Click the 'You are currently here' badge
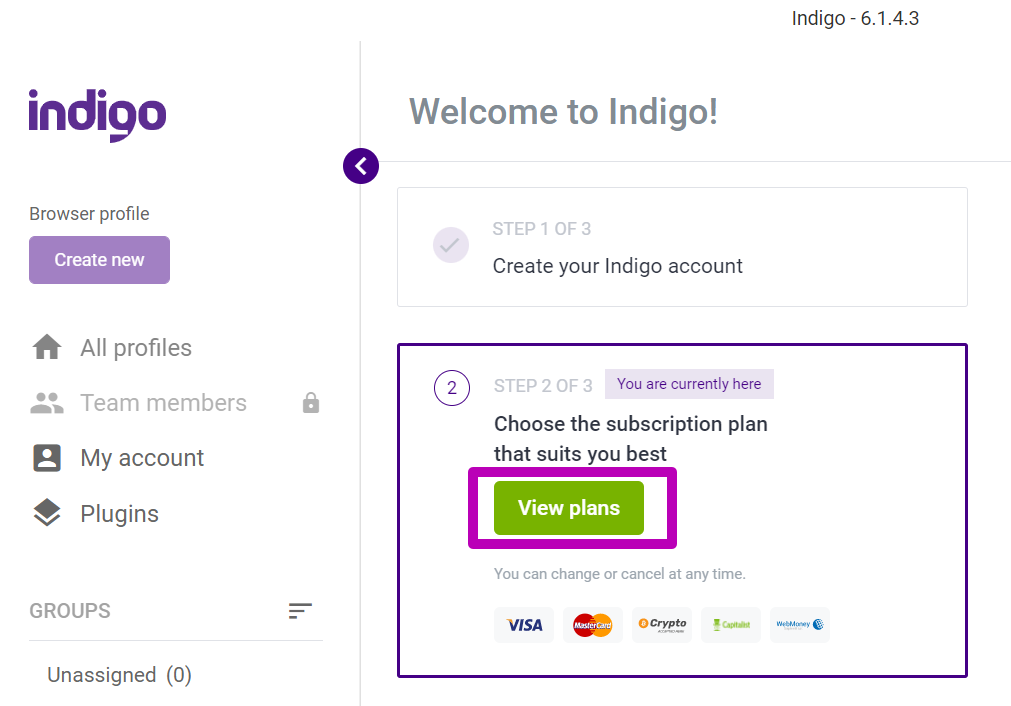Screen dimensions: 1011x706 (689, 384)
